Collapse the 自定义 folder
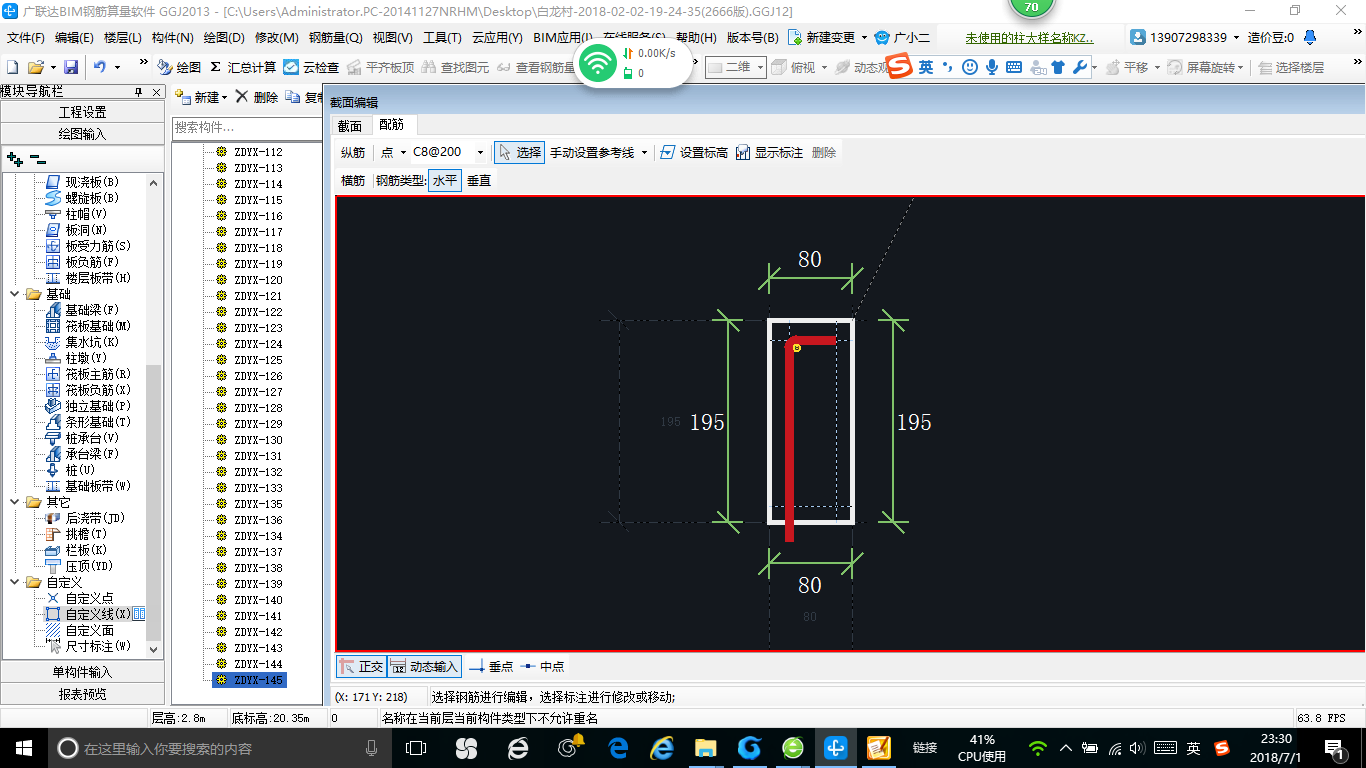This screenshot has height=768, width=1366. tap(15, 582)
